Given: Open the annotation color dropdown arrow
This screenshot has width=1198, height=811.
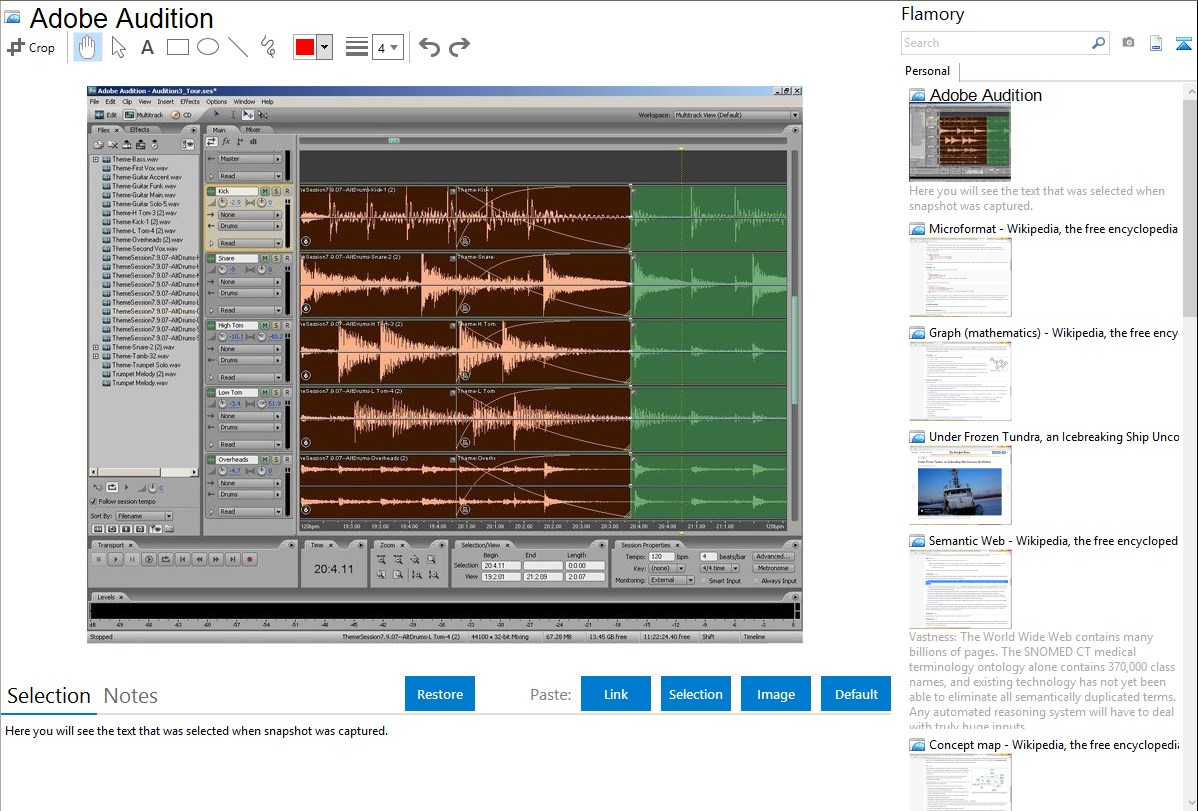Looking at the screenshot, I should pyautogui.click(x=325, y=47).
